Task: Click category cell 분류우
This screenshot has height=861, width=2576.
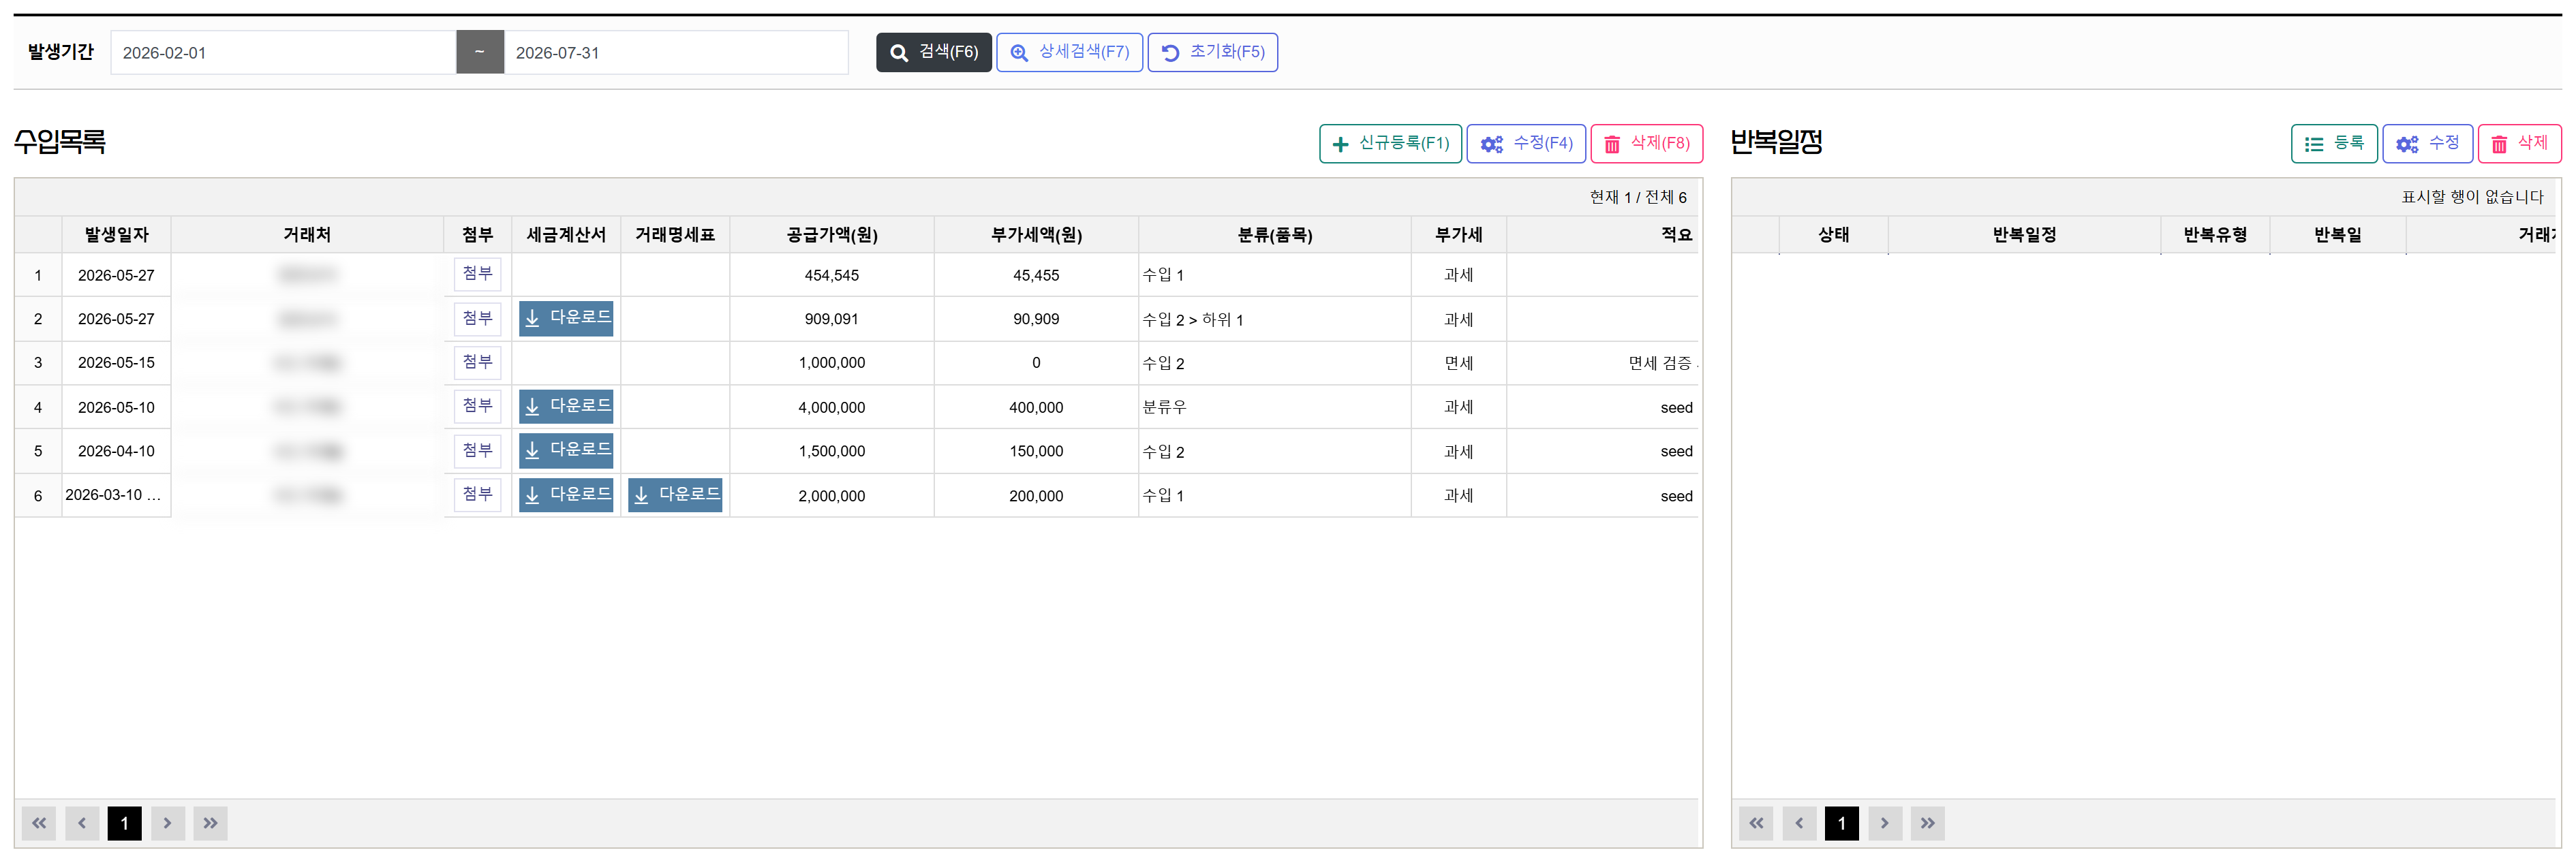Action: tap(1275, 408)
